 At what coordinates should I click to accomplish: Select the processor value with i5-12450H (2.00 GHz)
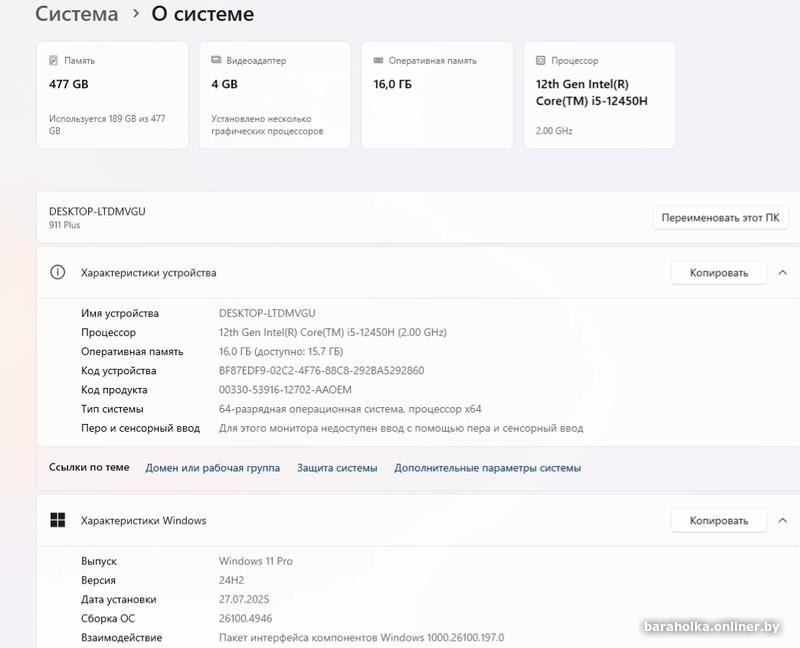(333, 332)
